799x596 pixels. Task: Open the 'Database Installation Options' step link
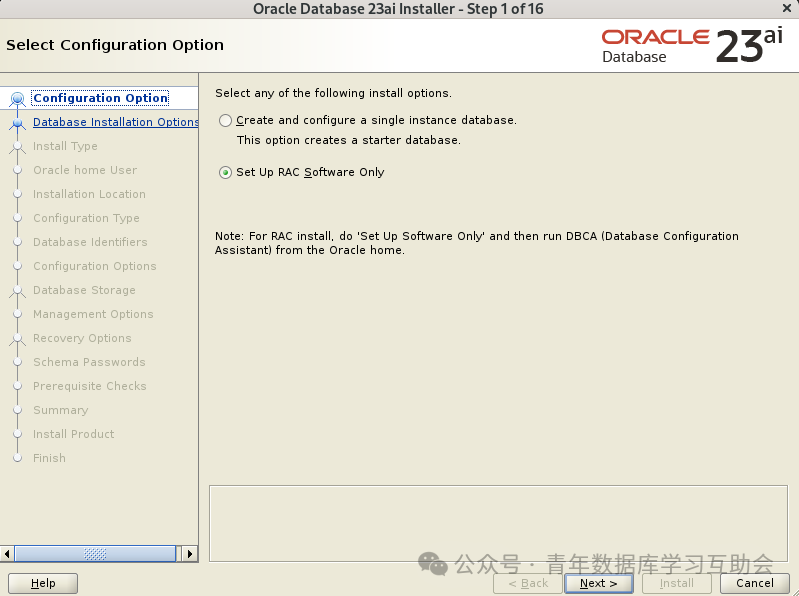click(116, 122)
